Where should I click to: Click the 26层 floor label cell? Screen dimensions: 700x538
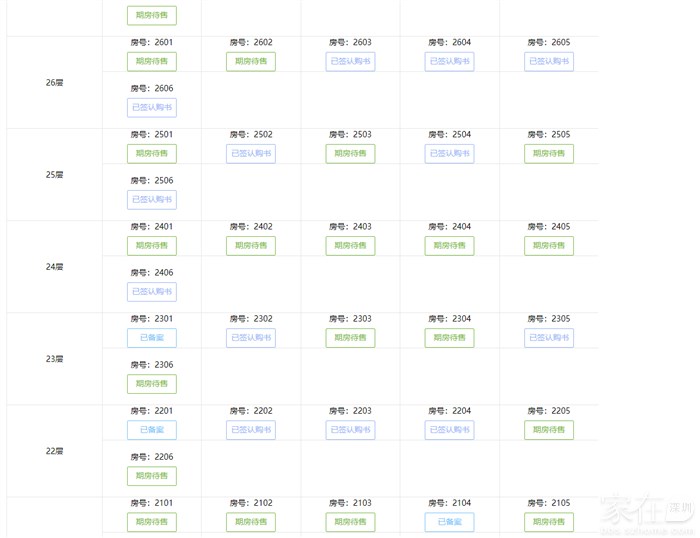(x=54, y=83)
